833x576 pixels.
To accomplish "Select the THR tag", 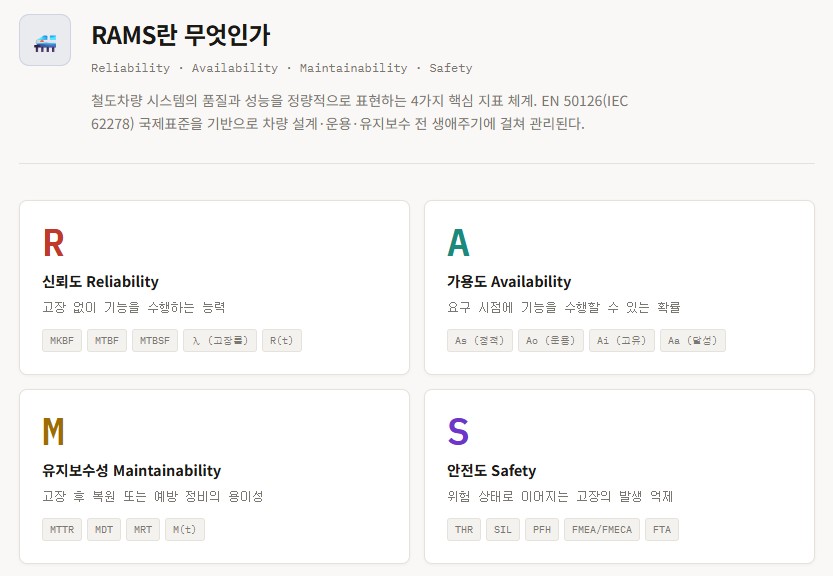I will tap(464, 530).
